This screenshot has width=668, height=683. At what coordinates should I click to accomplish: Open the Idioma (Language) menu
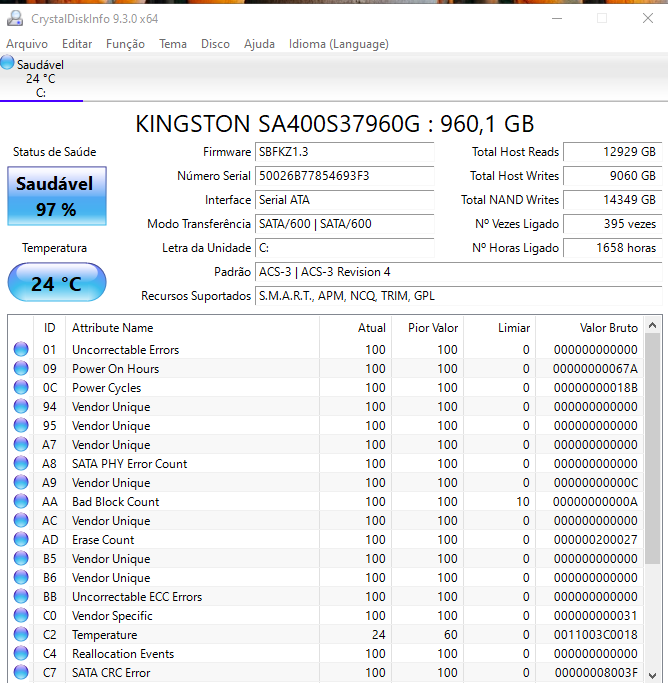(x=339, y=44)
